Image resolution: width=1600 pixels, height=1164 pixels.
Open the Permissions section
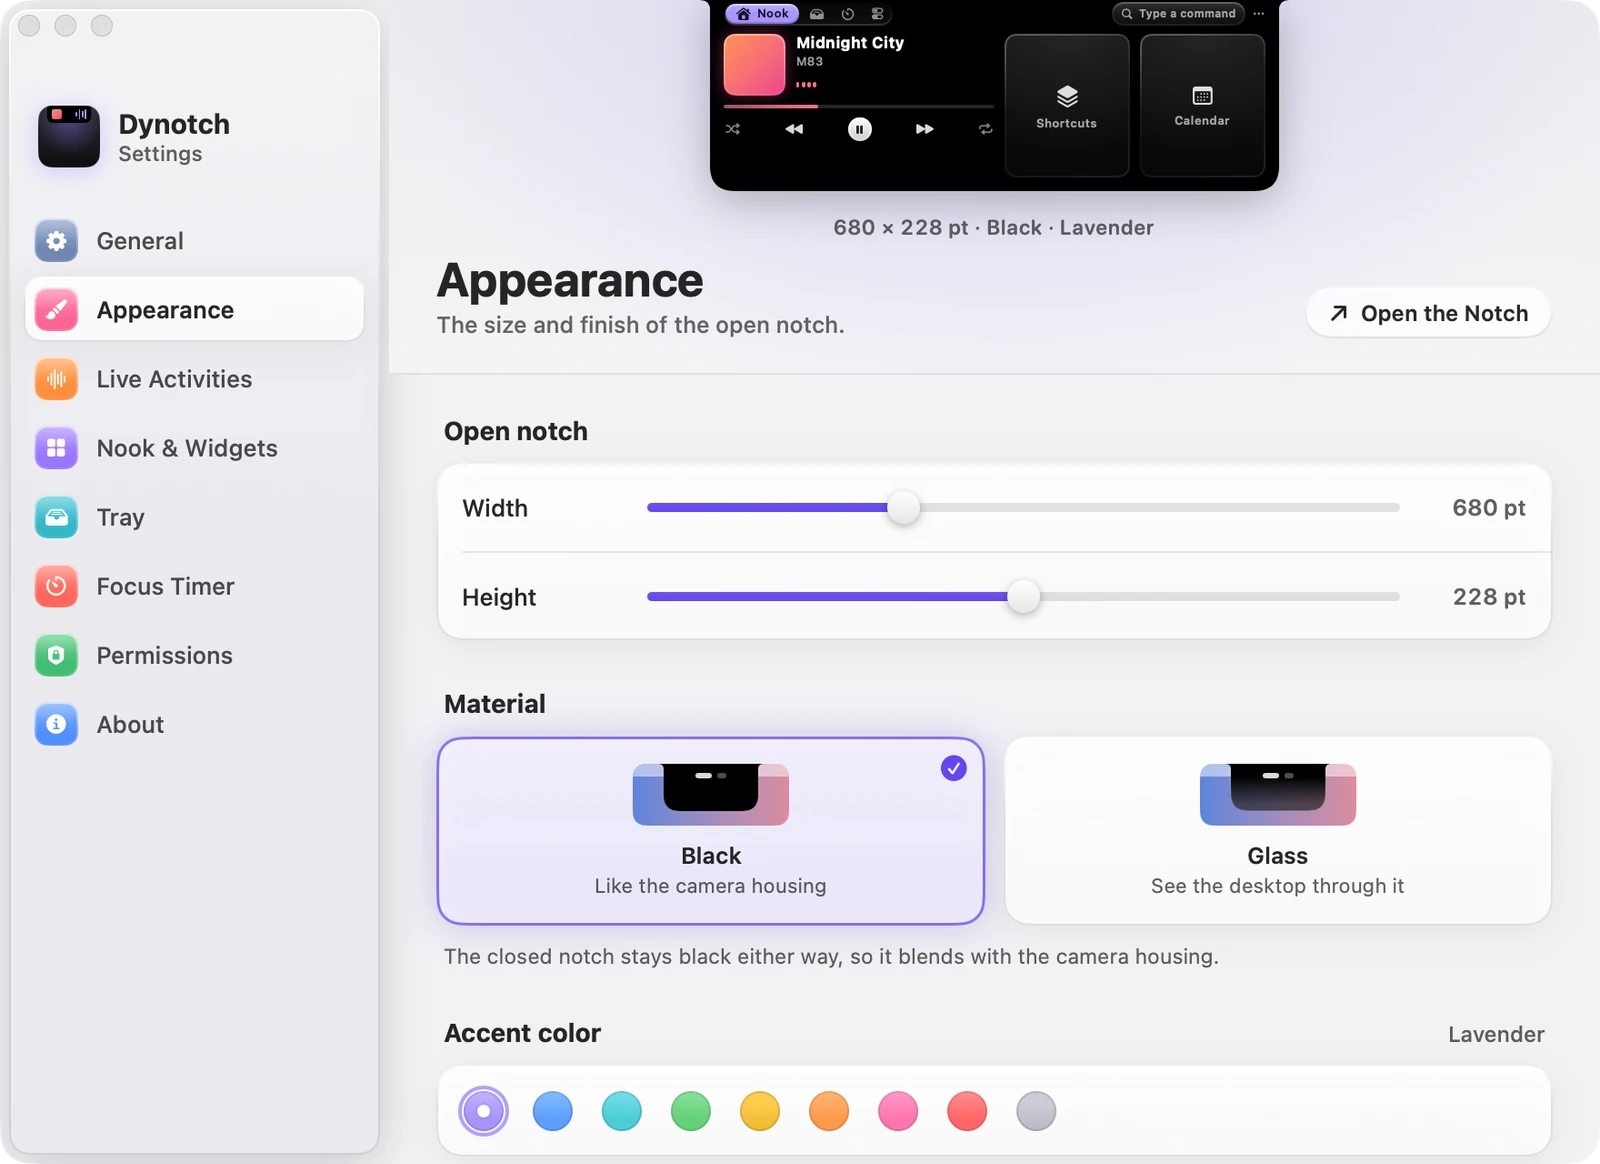194,655
